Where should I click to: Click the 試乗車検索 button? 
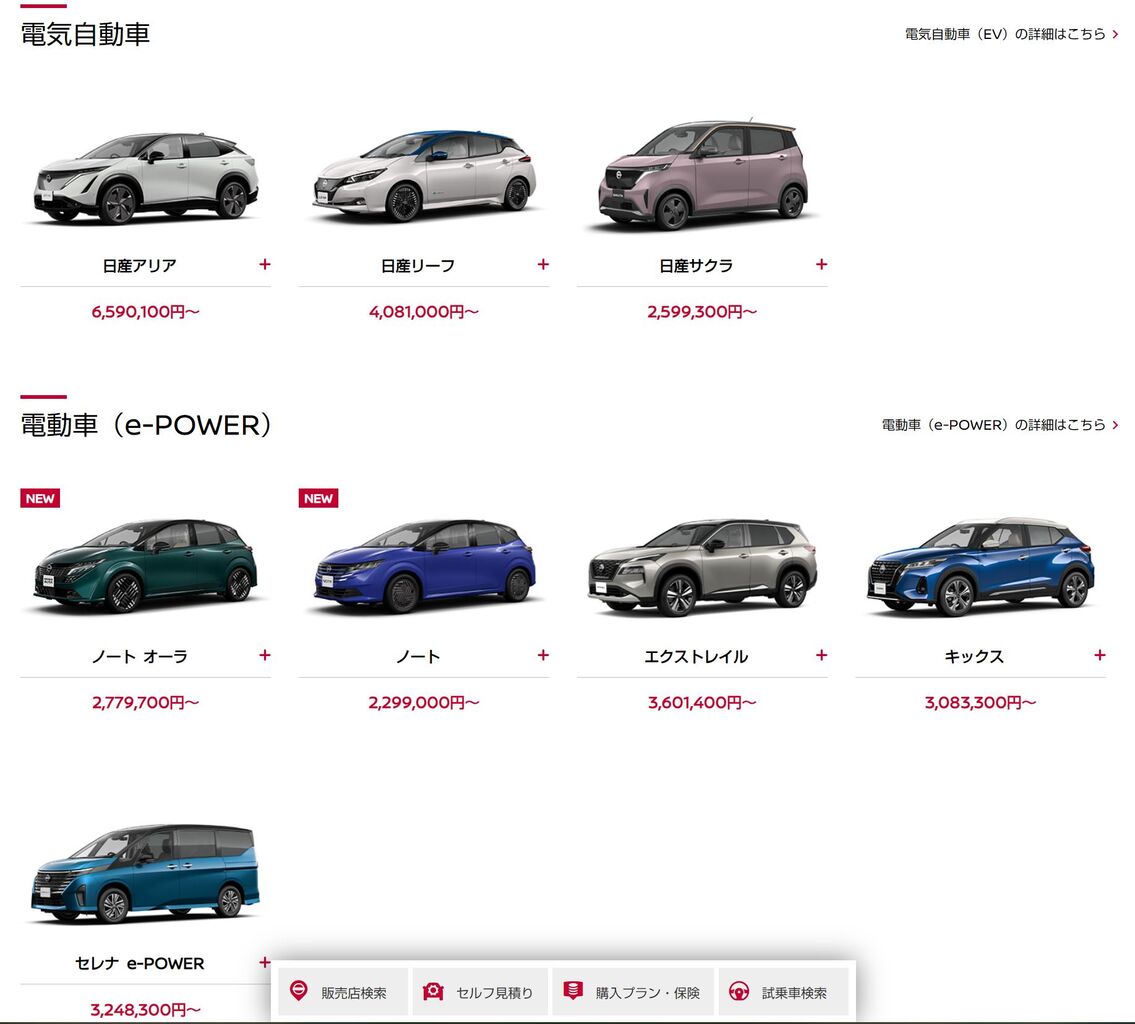click(x=784, y=992)
